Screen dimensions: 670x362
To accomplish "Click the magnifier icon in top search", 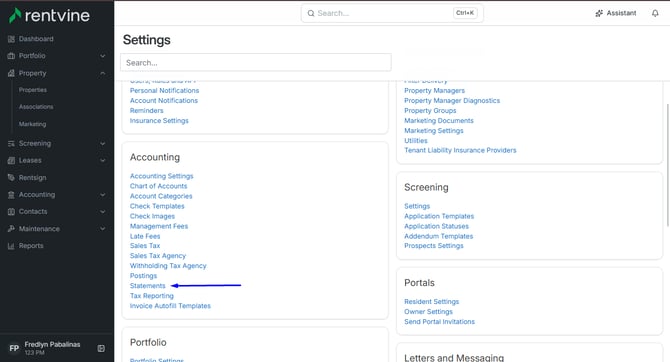I will click(311, 13).
